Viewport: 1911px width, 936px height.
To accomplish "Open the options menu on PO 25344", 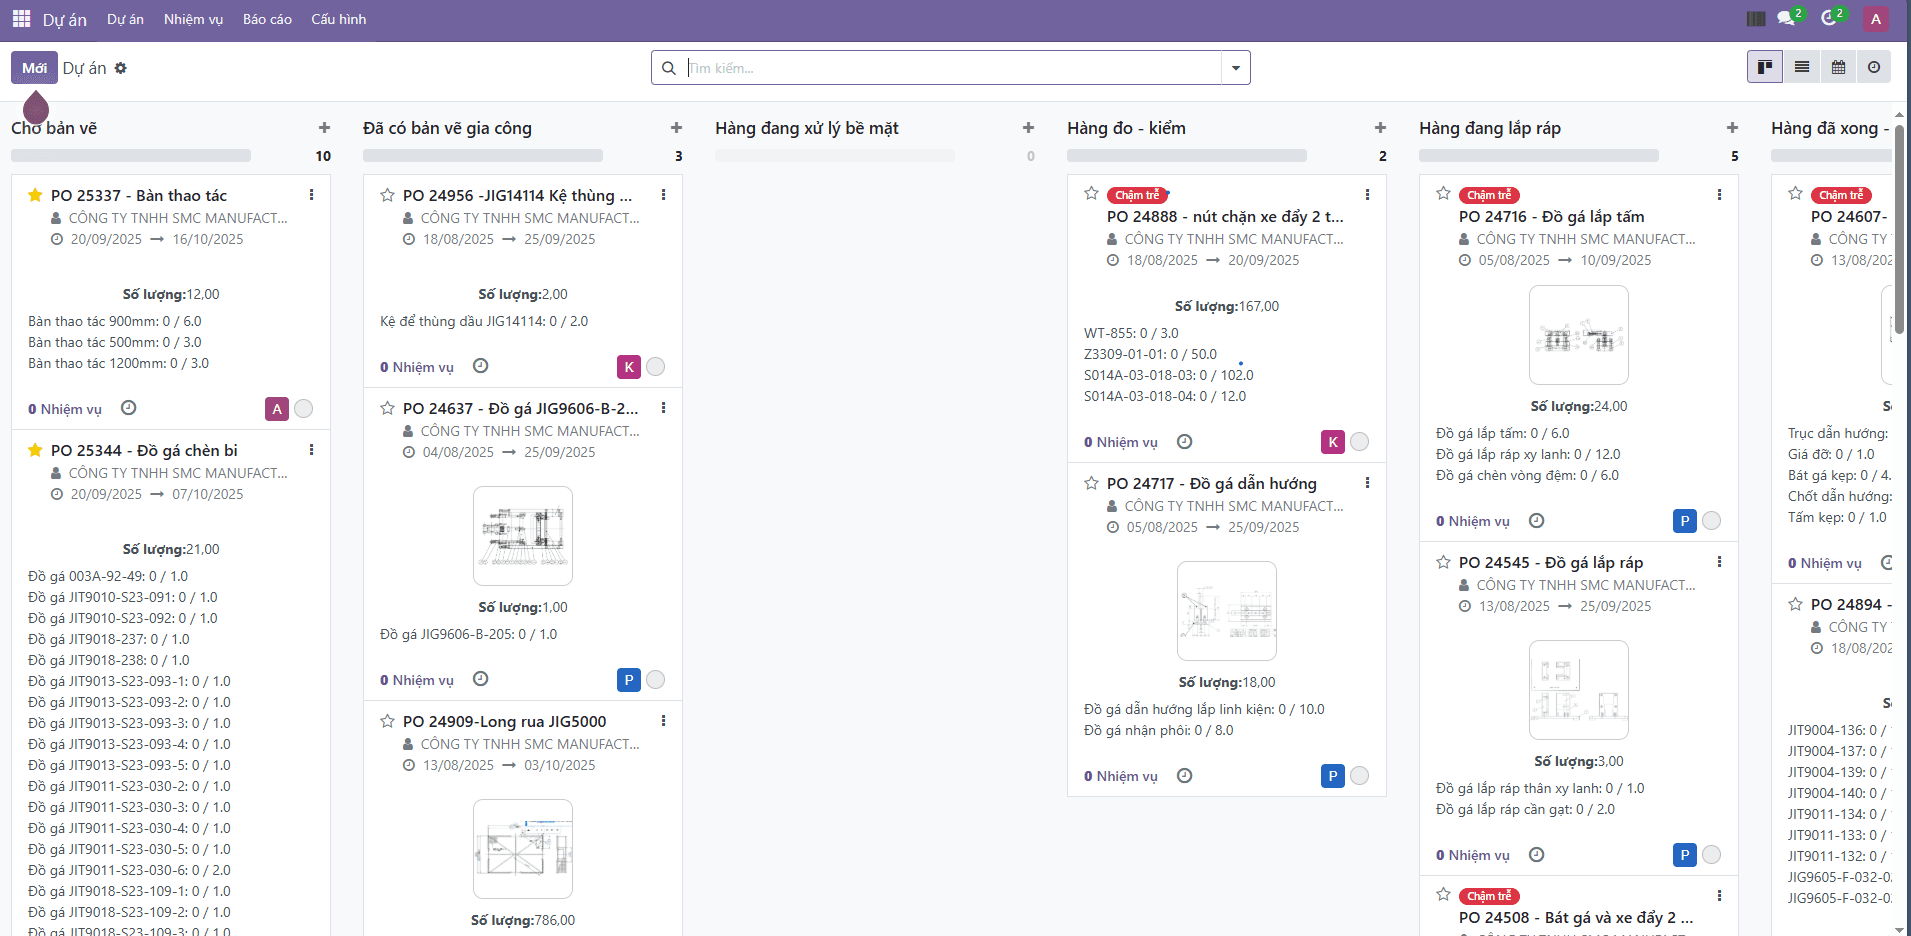I will point(311,450).
